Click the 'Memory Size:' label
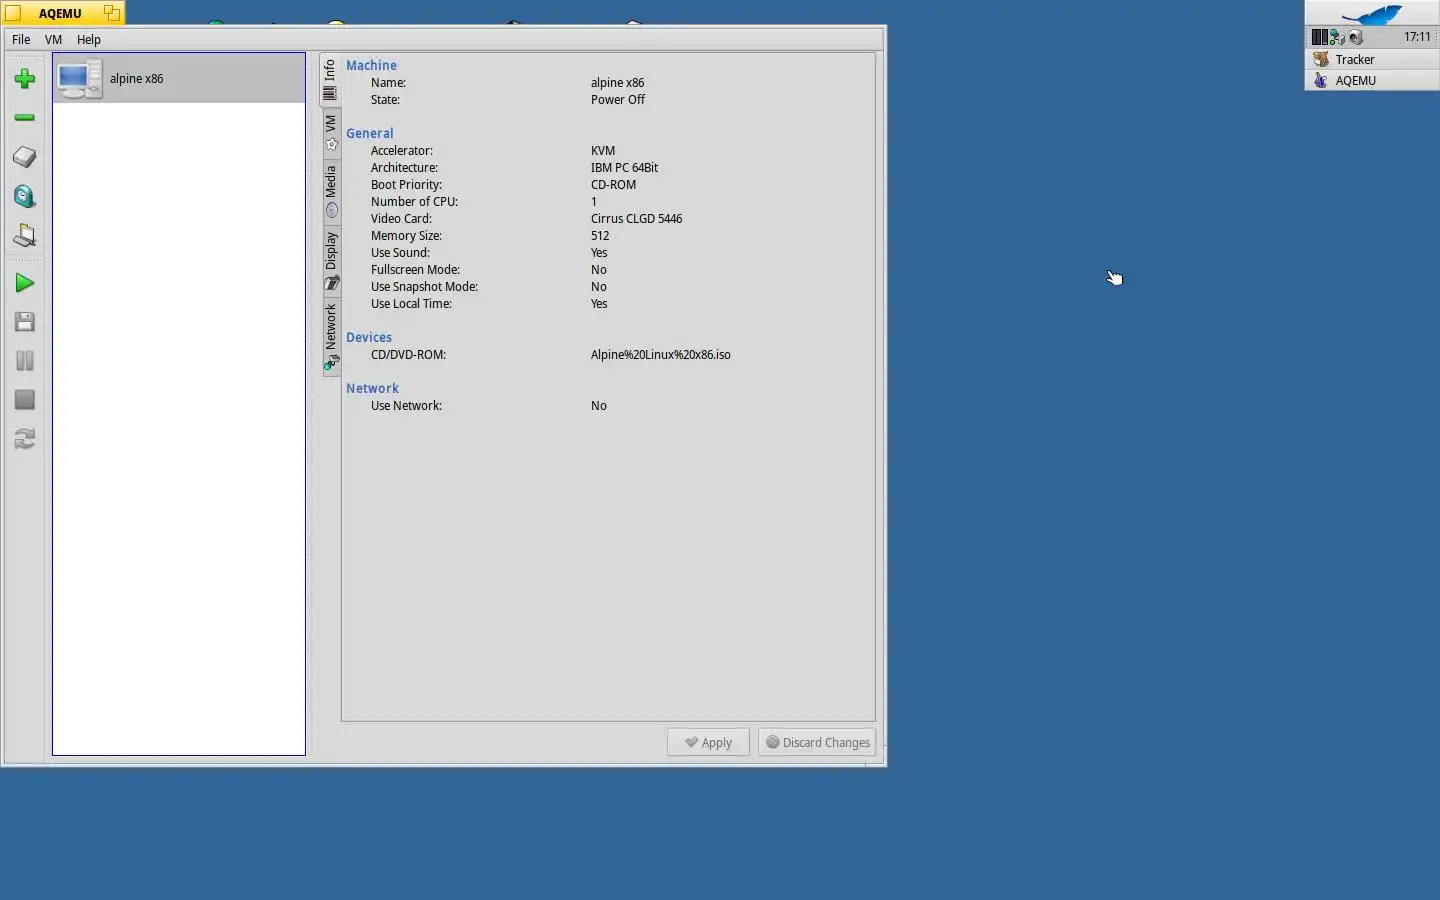Screen dimensions: 1440x900 coord(406,236)
